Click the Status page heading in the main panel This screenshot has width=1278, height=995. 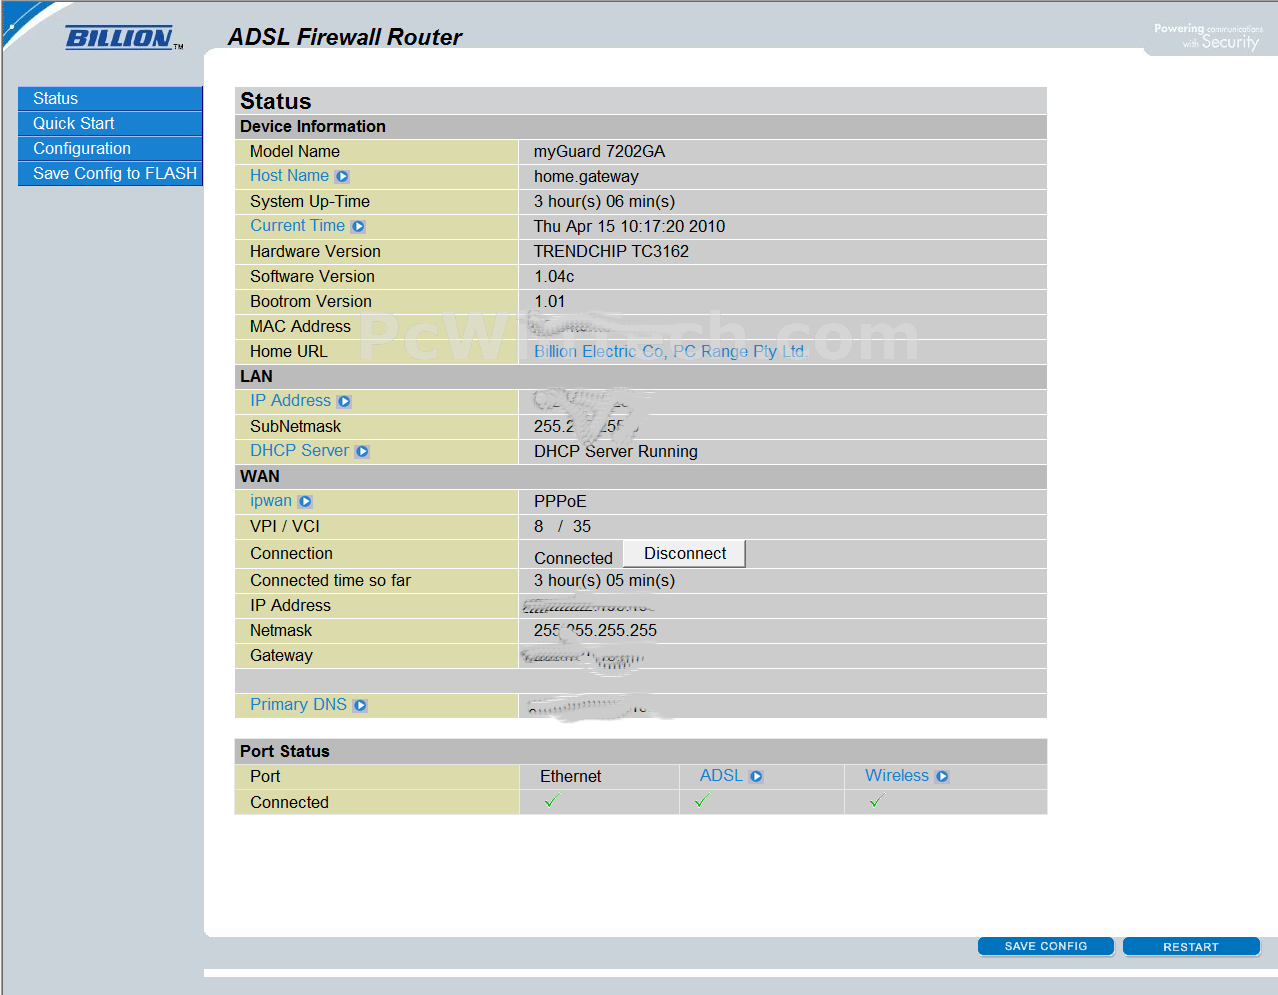tap(276, 101)
